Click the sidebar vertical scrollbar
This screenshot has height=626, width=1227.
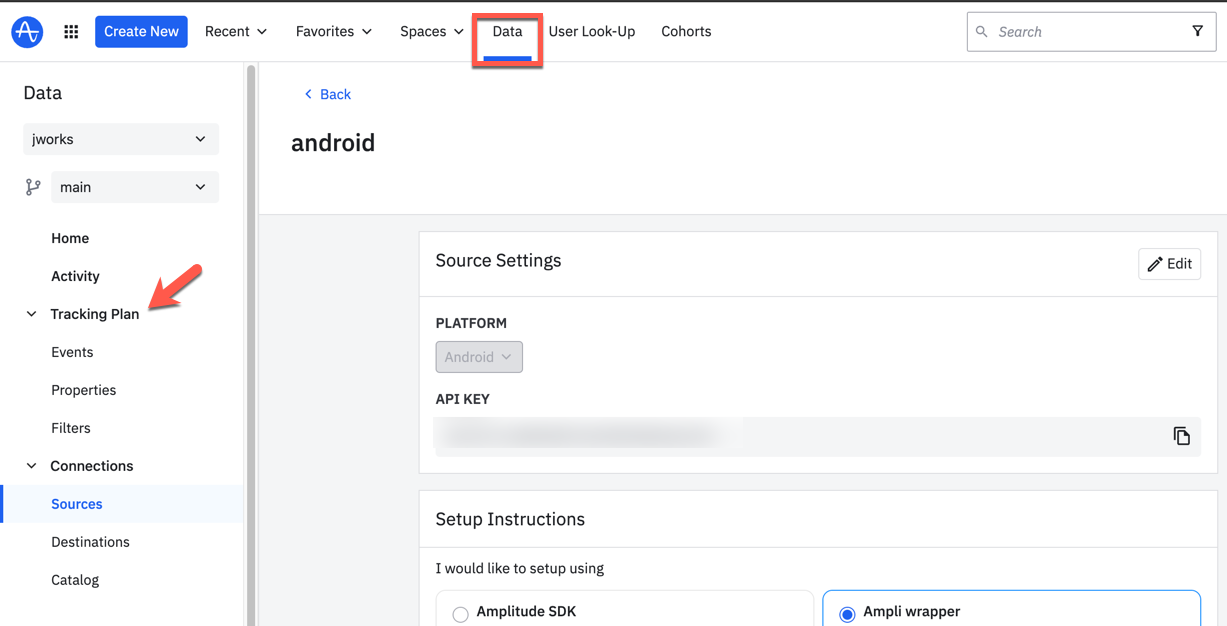point(251,344)
